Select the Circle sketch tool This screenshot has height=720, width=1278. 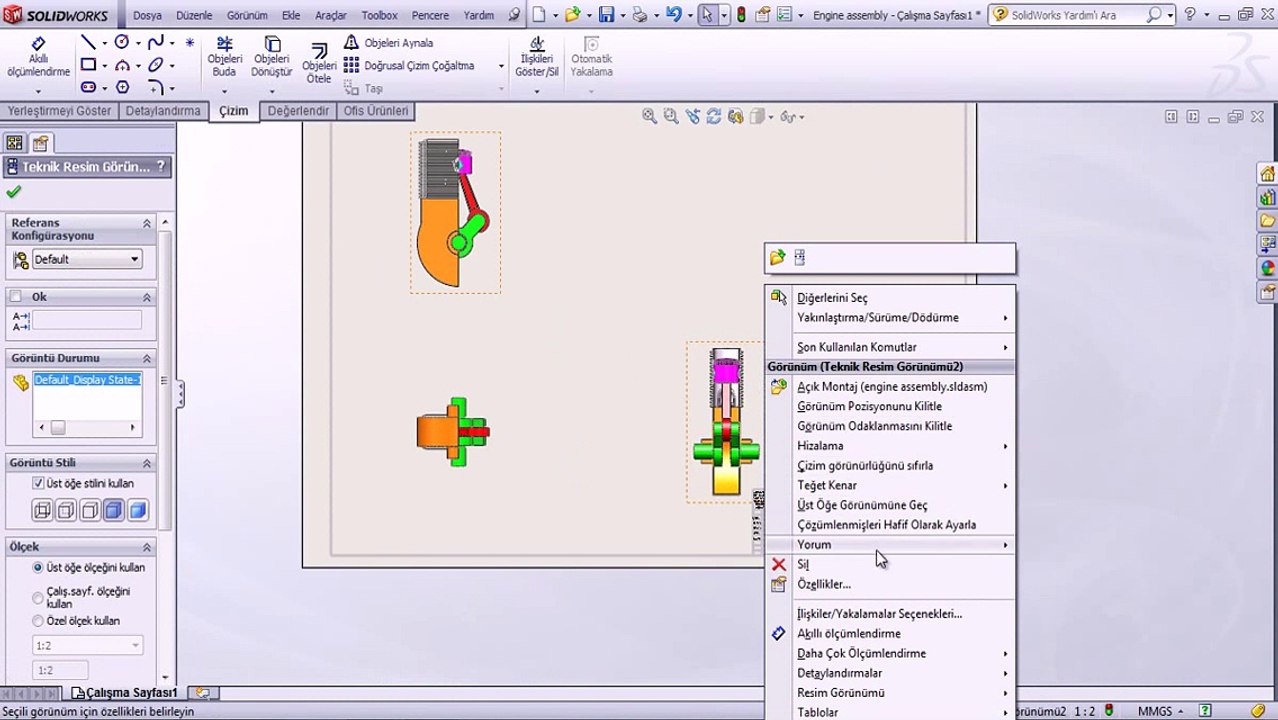(122, 42)
